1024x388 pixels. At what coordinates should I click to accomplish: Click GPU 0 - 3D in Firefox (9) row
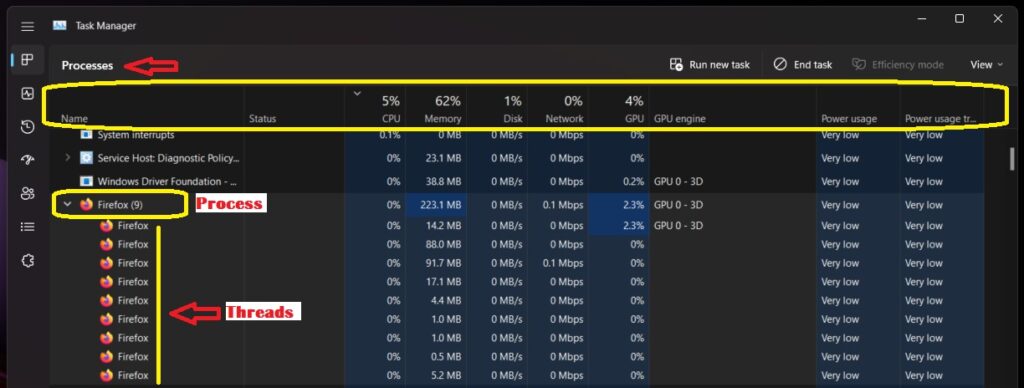click(678, 204)
